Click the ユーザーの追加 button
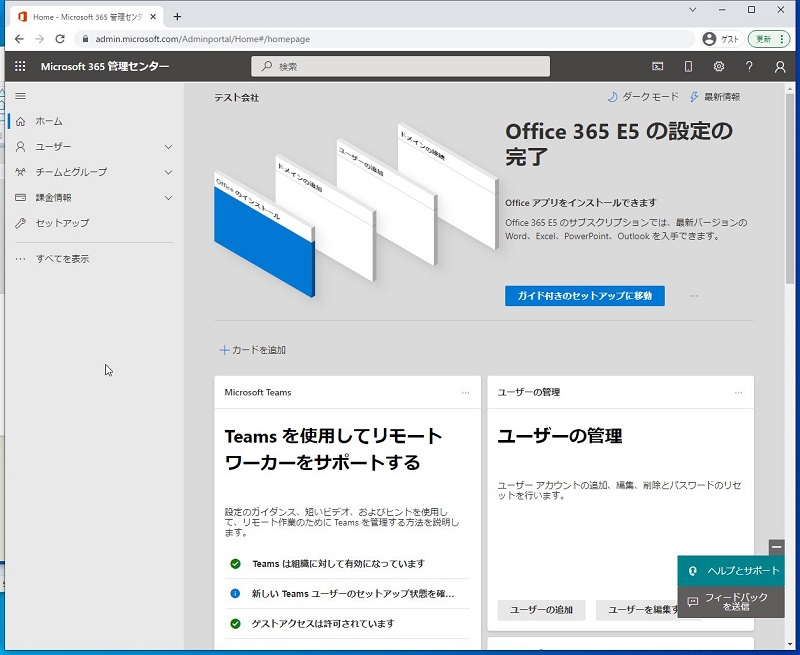 pyautogui.click(x=541, y=610)
